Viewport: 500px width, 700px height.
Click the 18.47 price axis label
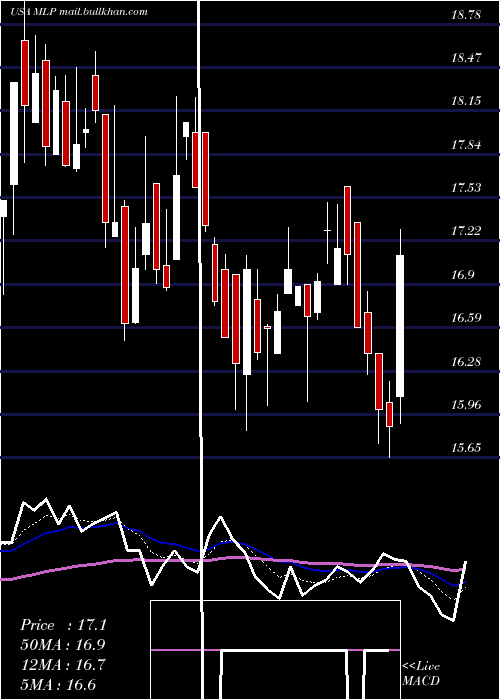(466, 58)
